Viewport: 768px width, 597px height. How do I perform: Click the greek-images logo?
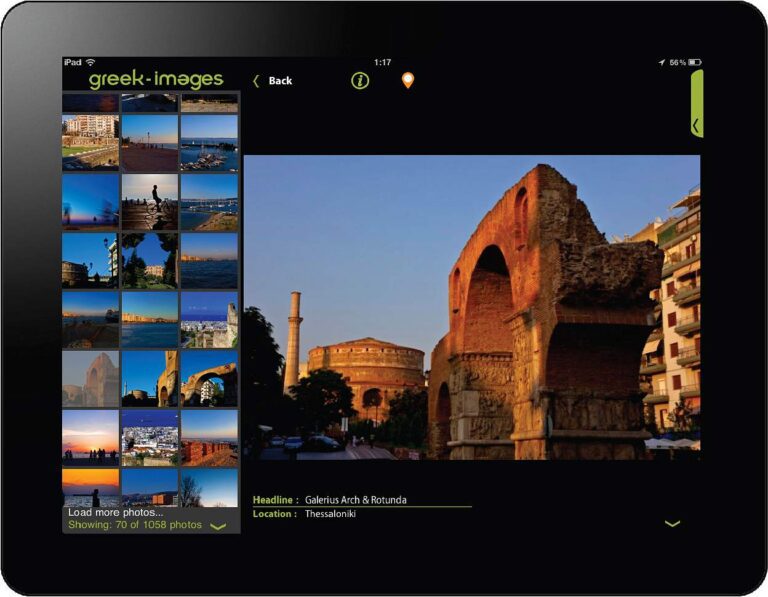[156, 80]
